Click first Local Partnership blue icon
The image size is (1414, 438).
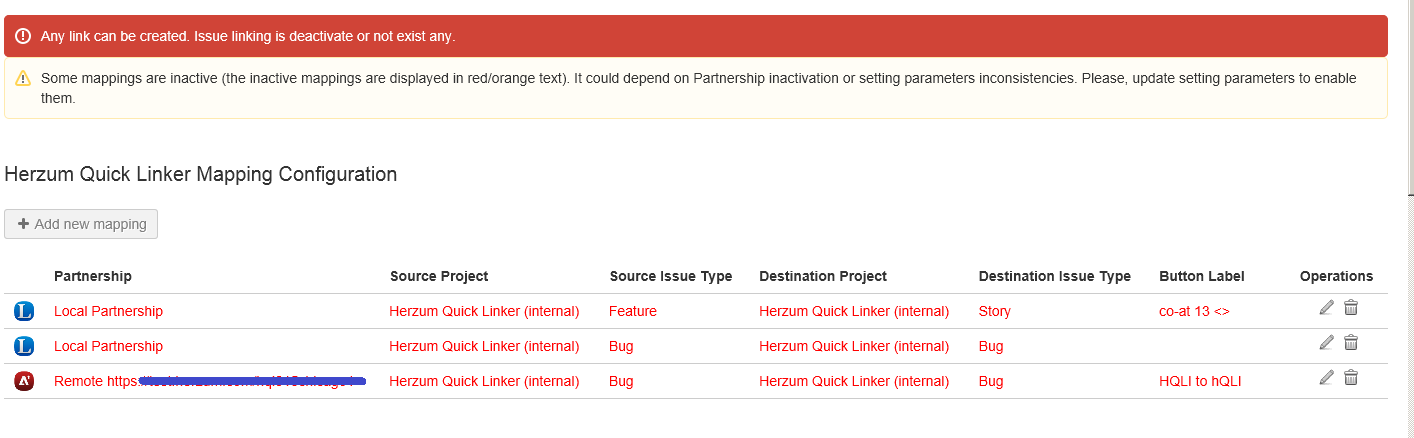click(x=24, y=312)
